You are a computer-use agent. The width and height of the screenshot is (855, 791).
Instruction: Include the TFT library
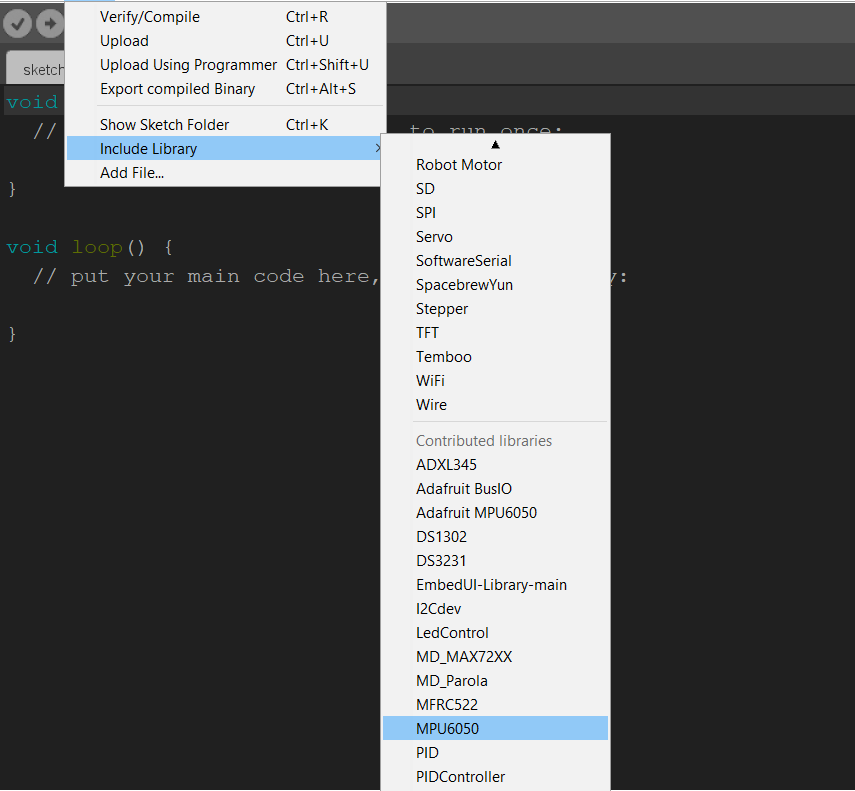click(495, 333)
